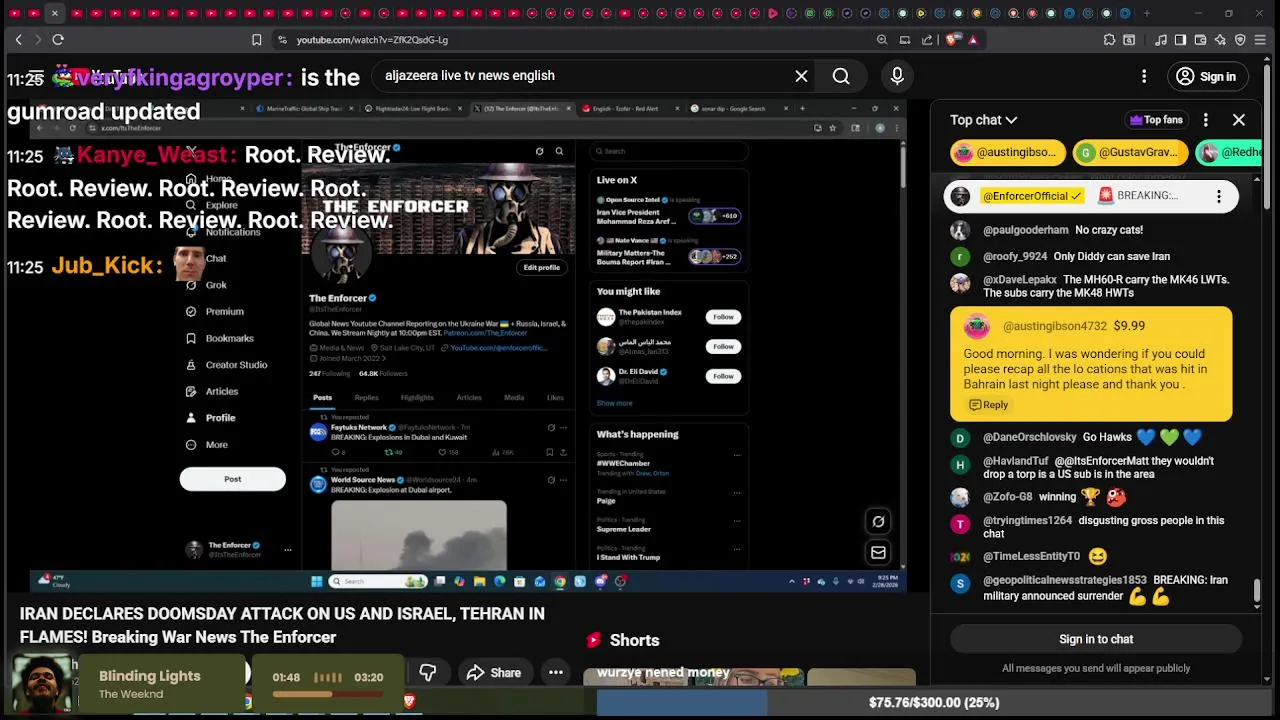Open the #WWEChamber trending topic
This screenshot has width=1280, height=720.
tap(623, 464)
